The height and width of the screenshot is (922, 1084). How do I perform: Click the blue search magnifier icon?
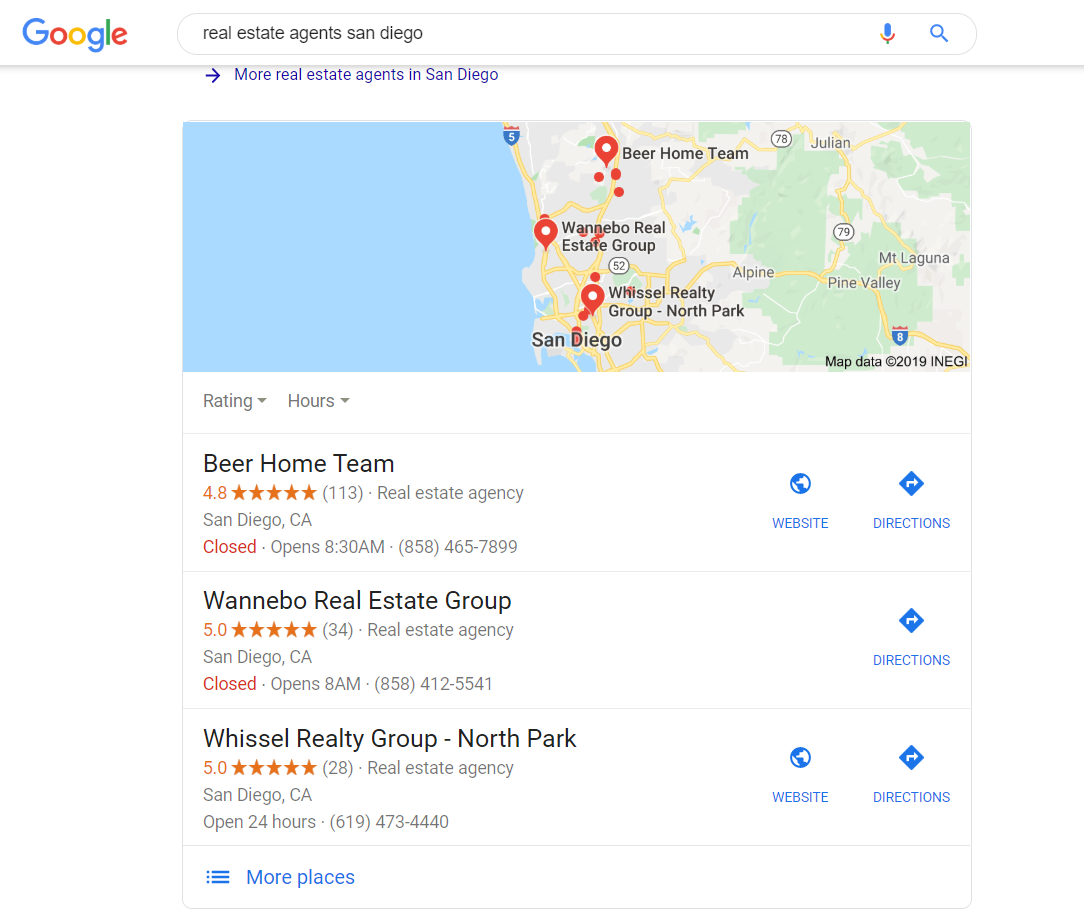coord(938,33)
